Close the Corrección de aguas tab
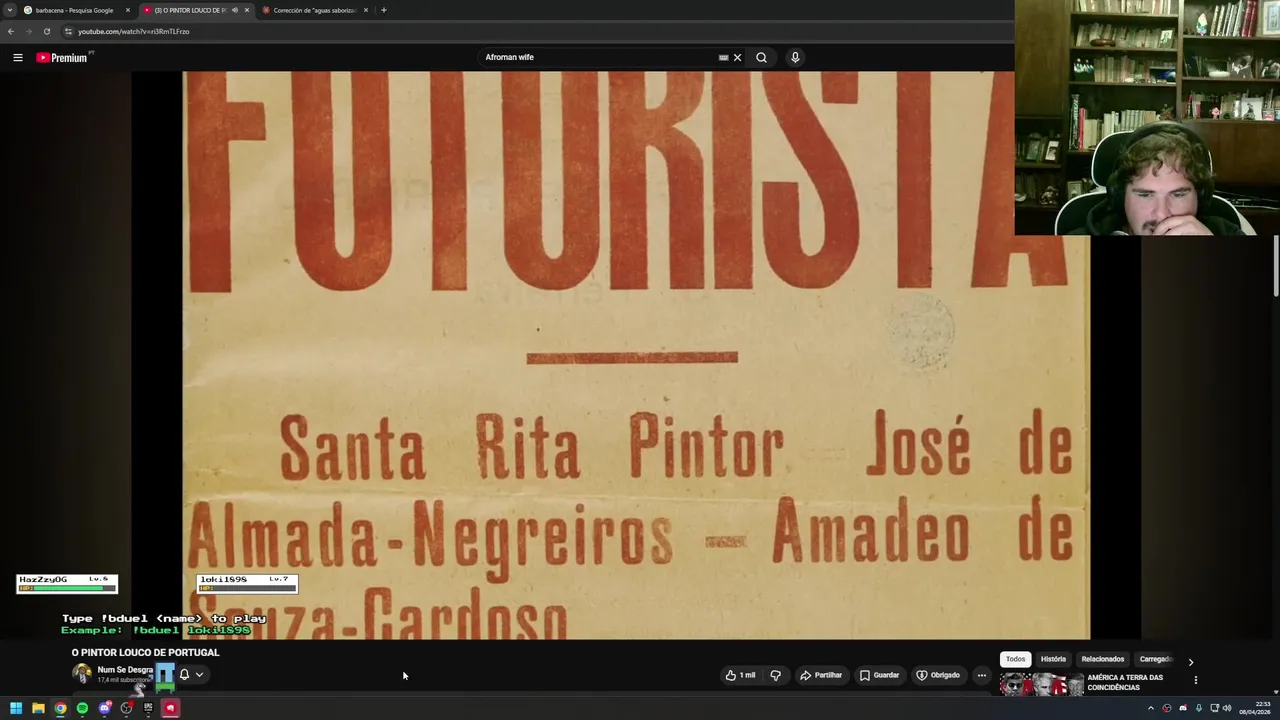This screenshot has width=1280, height=720. [366, 10]
